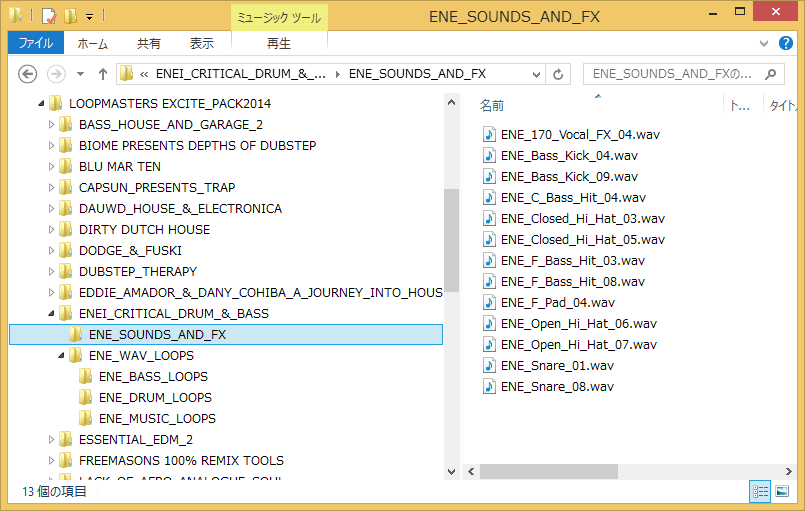The height and width of the screenshot is (511, 805).
Task: Select DODGE_&_FUSKI folder in tree
Action: (130, 251)
